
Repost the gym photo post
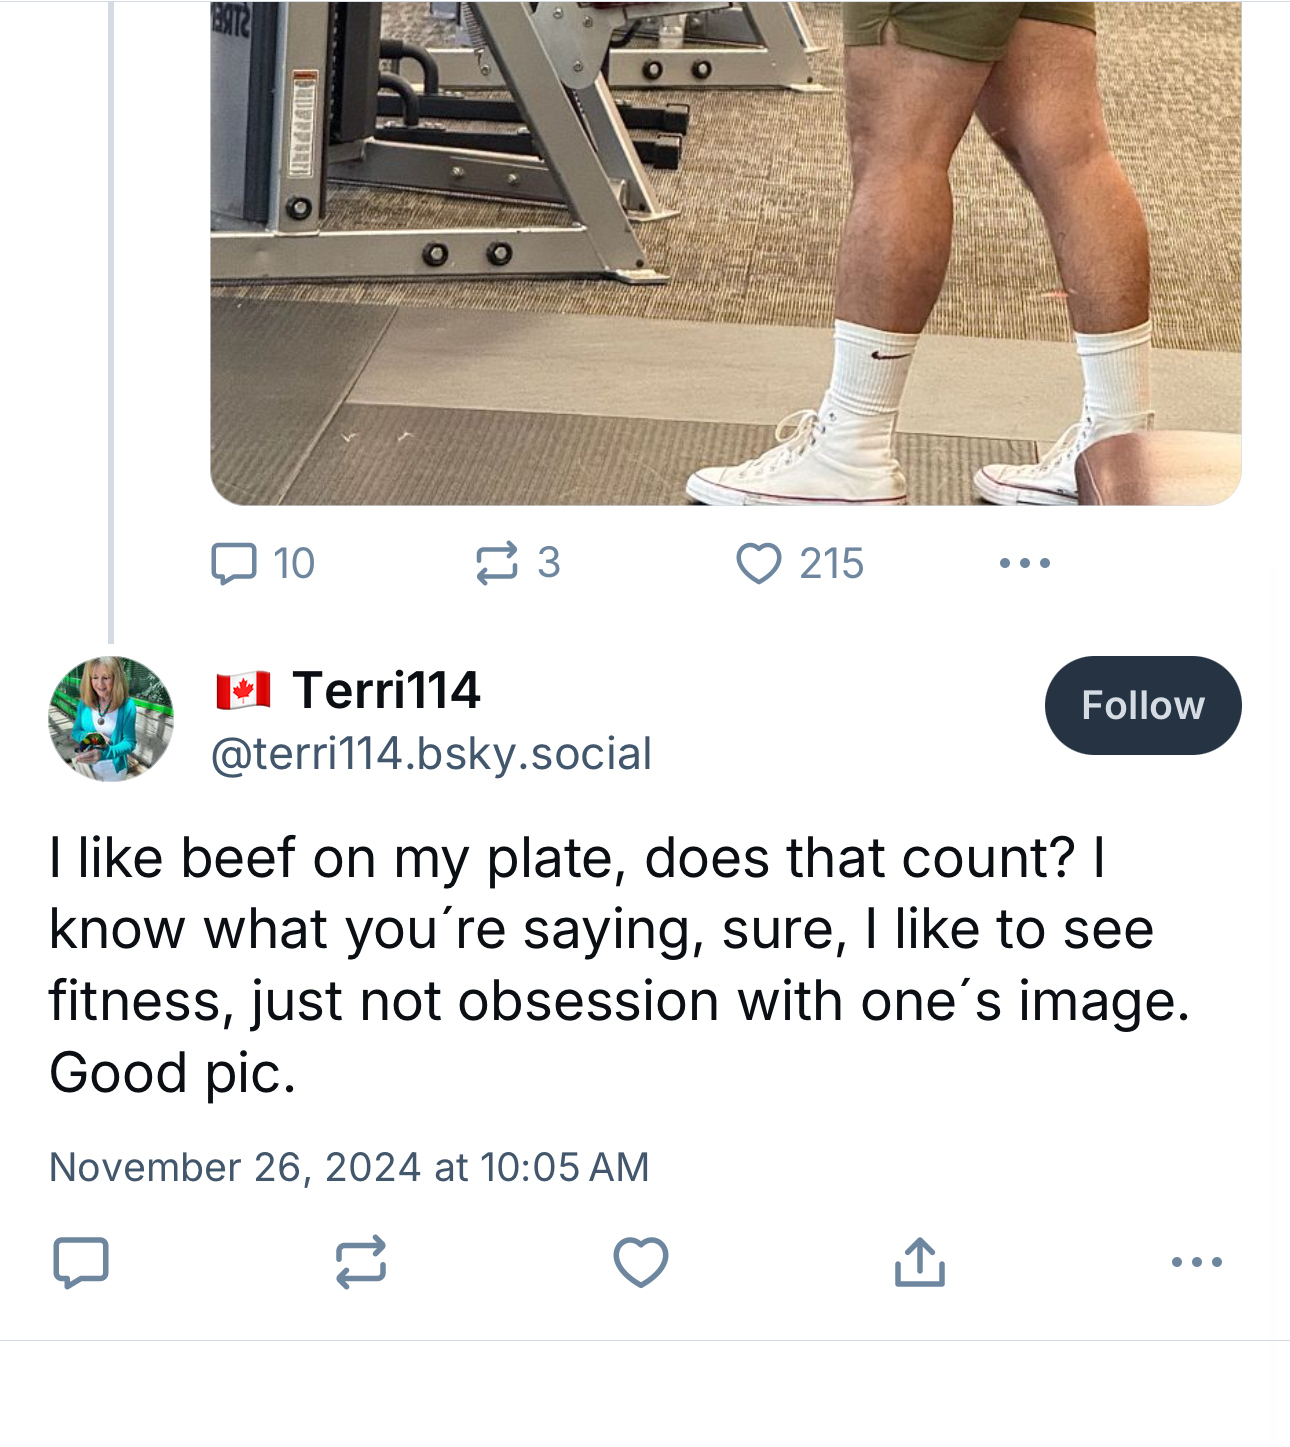[497, 563]
